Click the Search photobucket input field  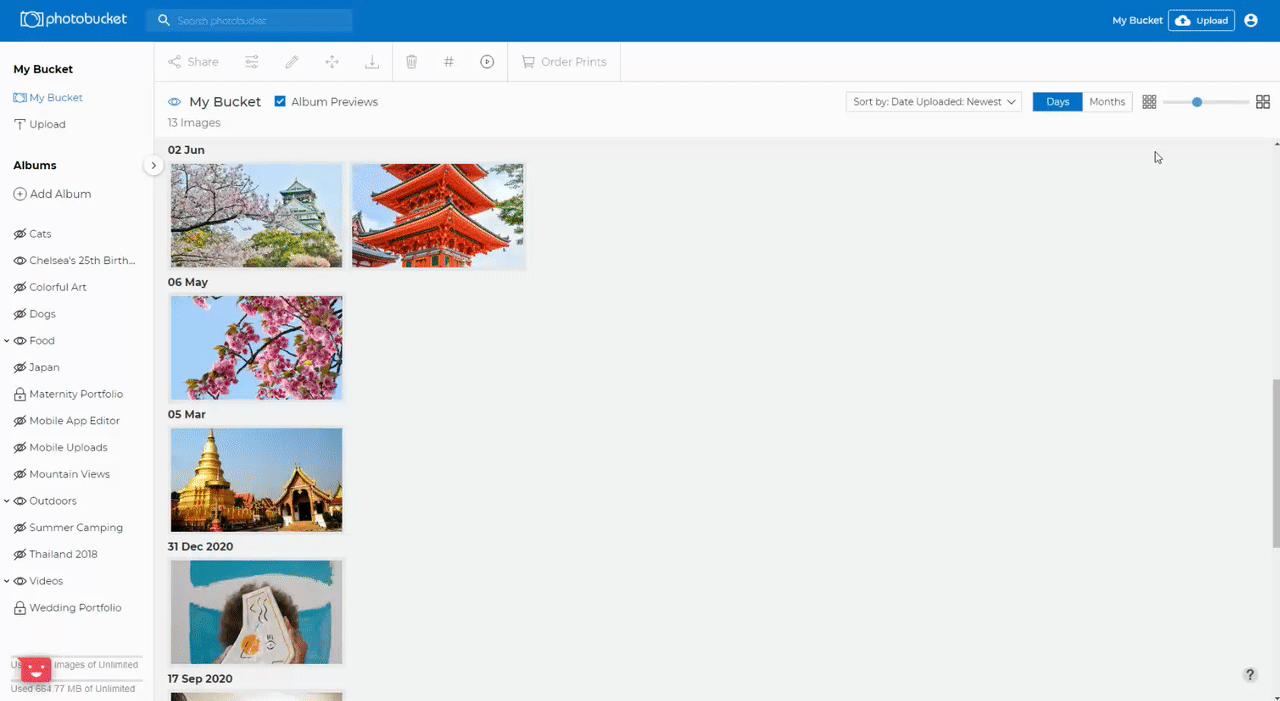(x=249, y=20)
